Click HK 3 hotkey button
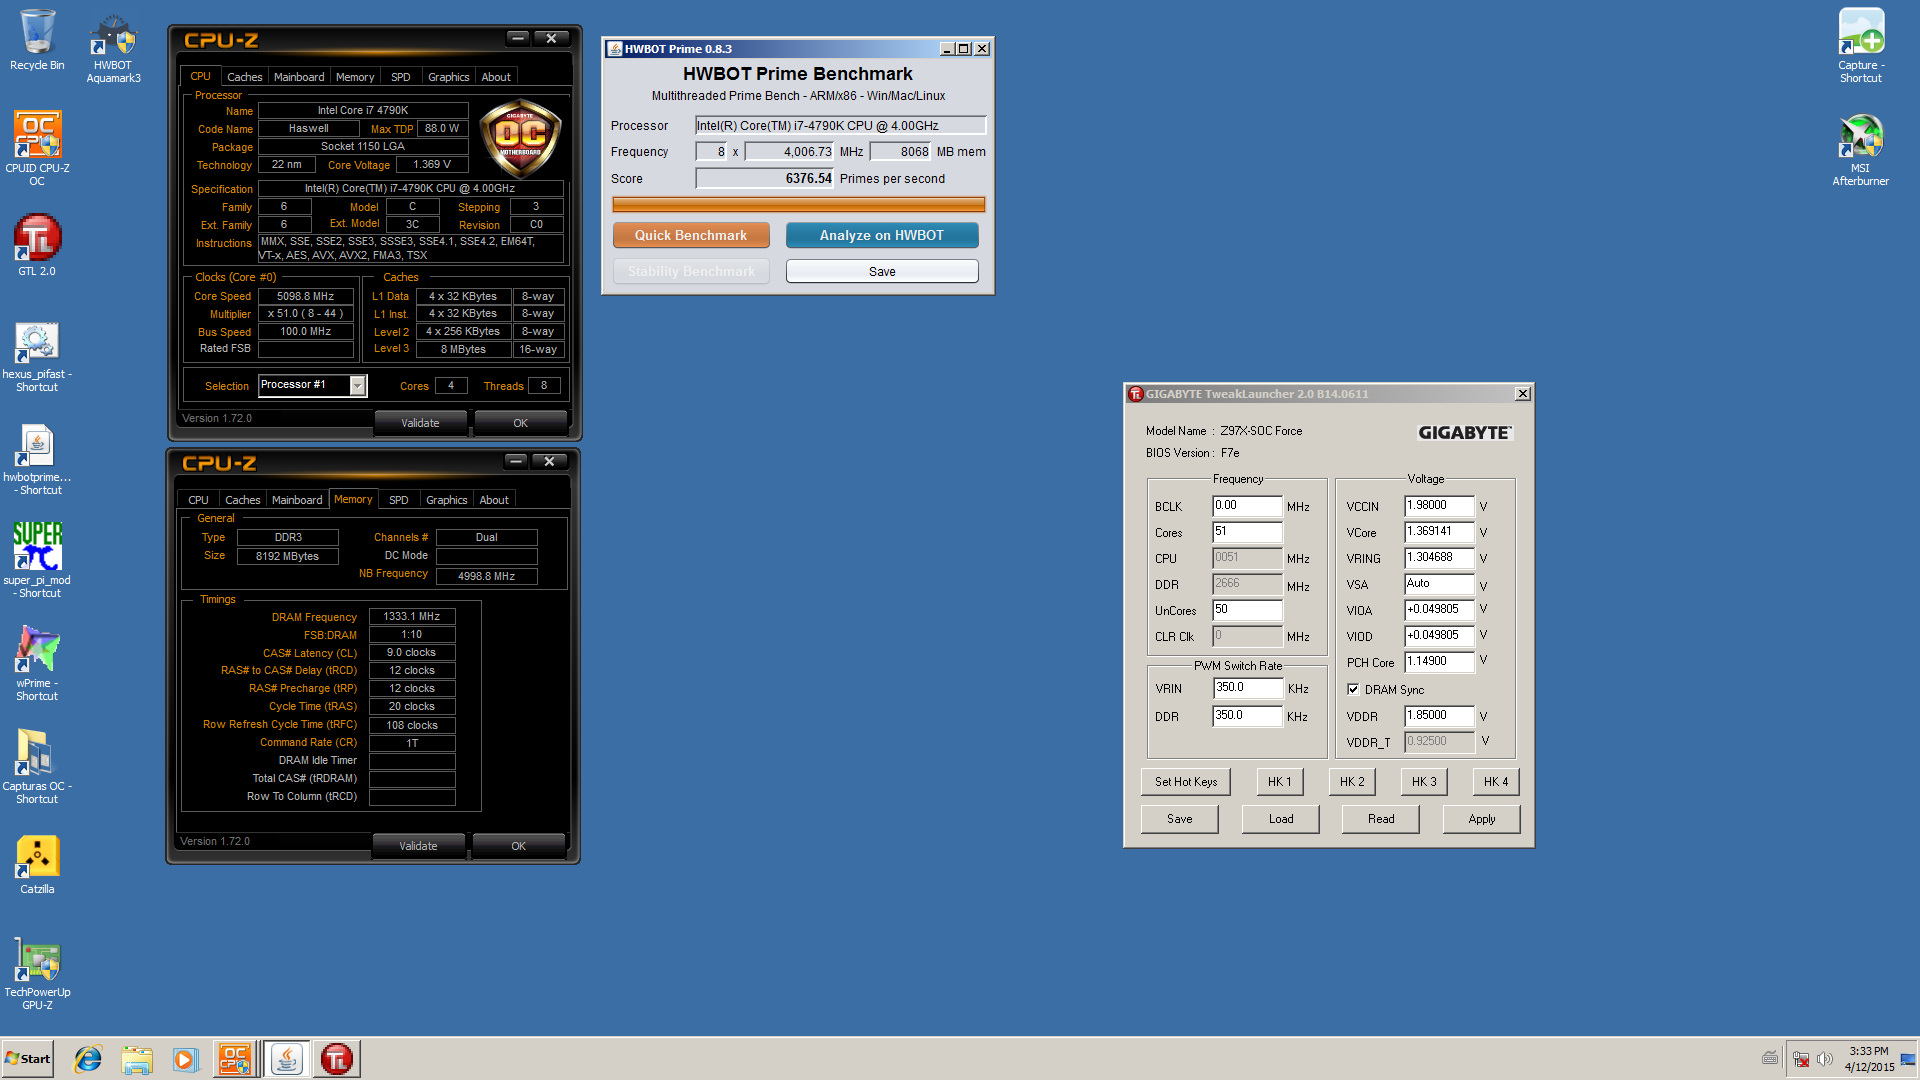1920x1080 pixels. point(1424,782)
